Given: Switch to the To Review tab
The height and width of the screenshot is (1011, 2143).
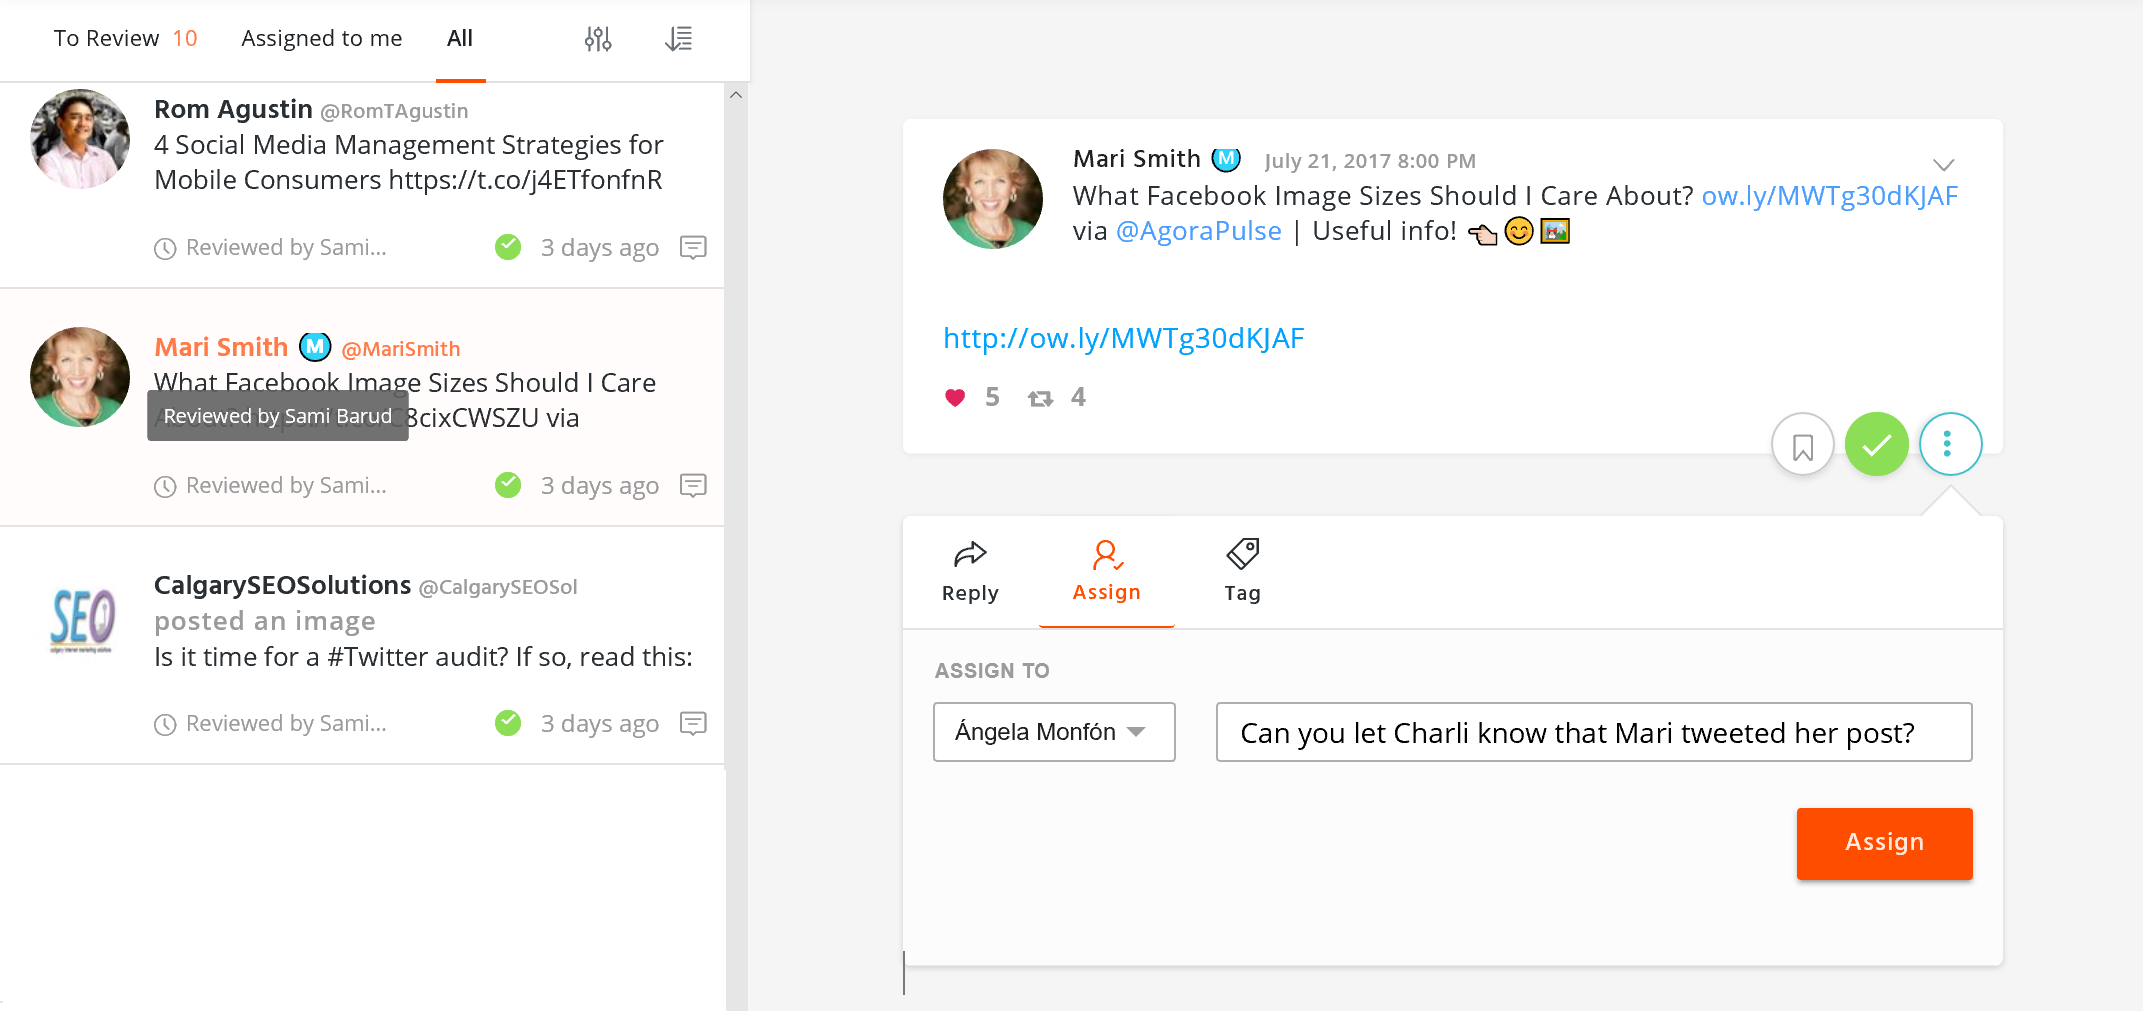Looking at the screenshot, I should (x=125, y=39).
